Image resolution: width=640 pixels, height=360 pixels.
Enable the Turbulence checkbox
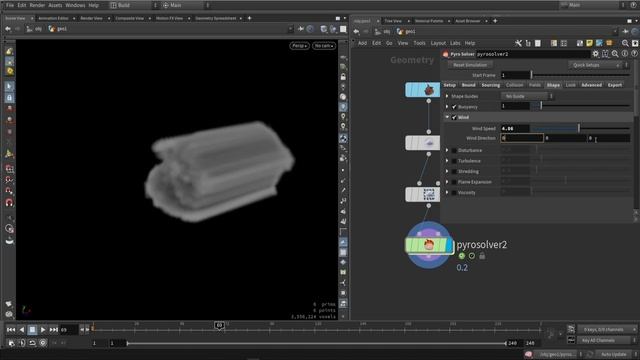454,161
